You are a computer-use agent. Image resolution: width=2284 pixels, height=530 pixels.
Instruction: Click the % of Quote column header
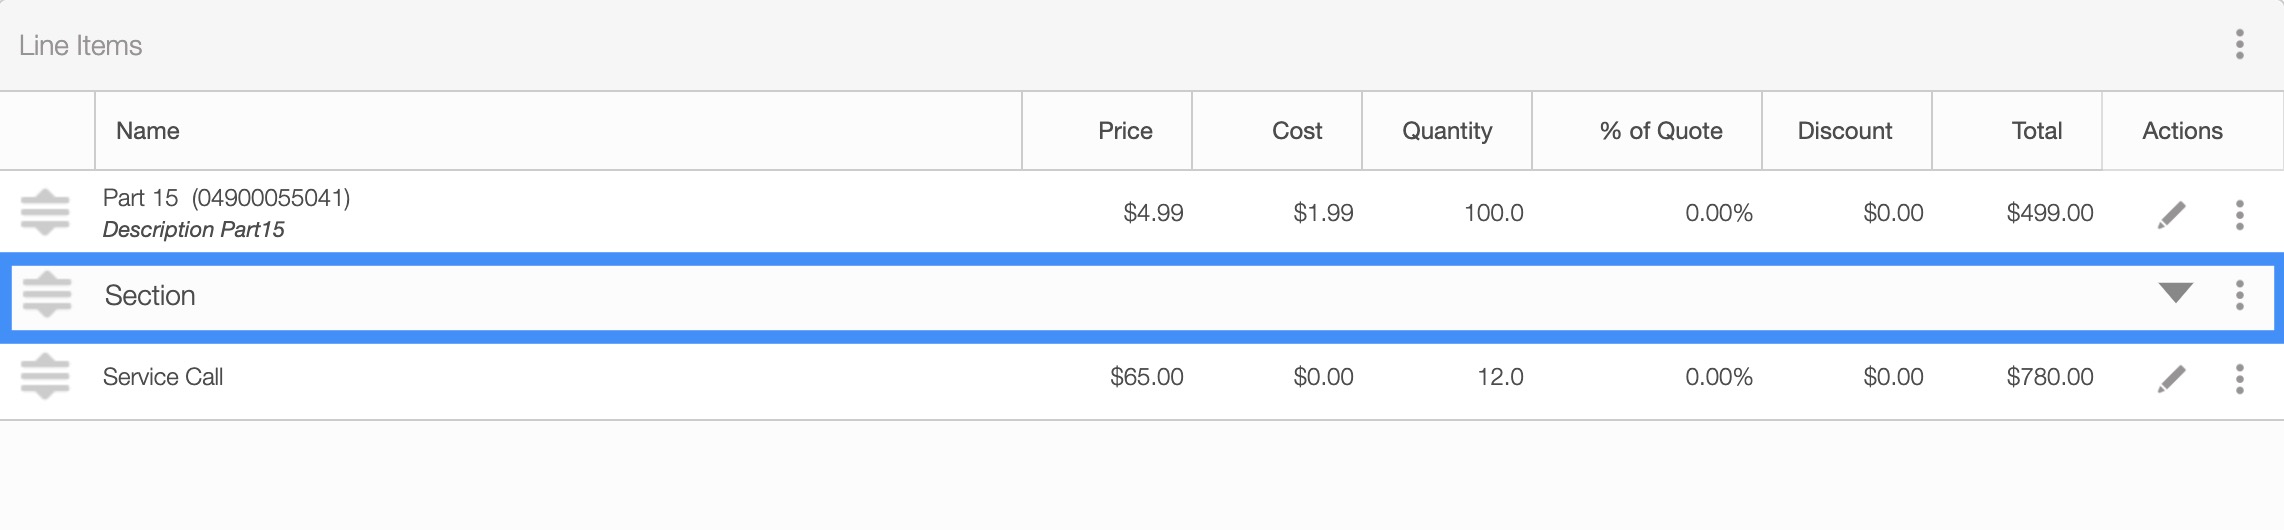pos(1661,131)
